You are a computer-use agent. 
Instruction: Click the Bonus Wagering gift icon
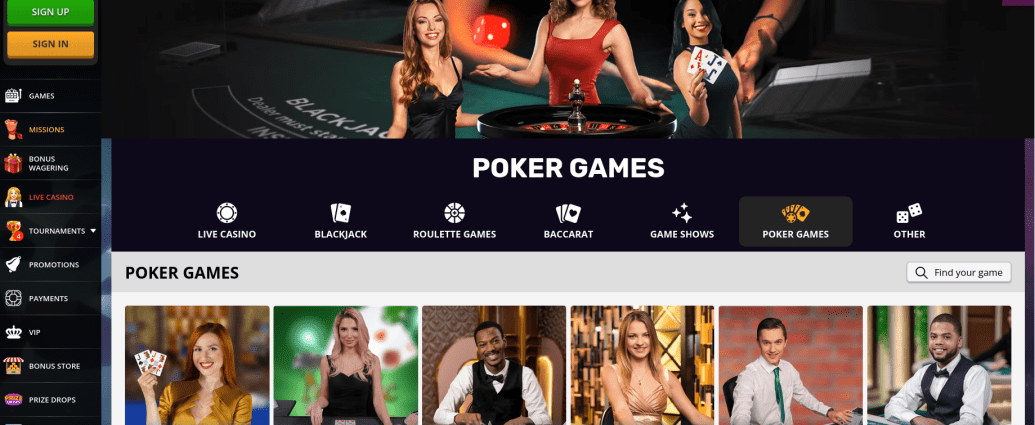(x=13, y=163)
